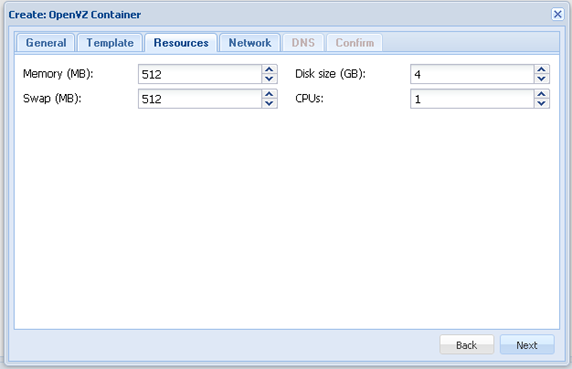Screen dimensions: 572x369
Task: Go to the Network tab
Action: pyautogui.click(x=250, y=43)
